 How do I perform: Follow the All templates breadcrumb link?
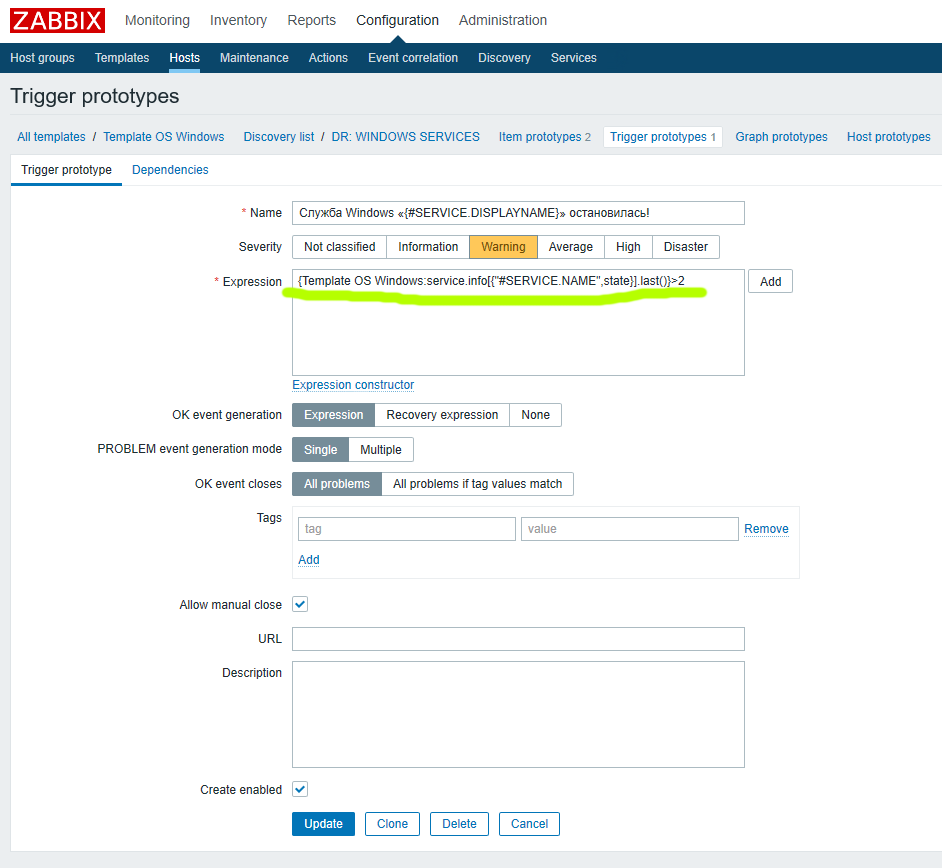(51, 137)
